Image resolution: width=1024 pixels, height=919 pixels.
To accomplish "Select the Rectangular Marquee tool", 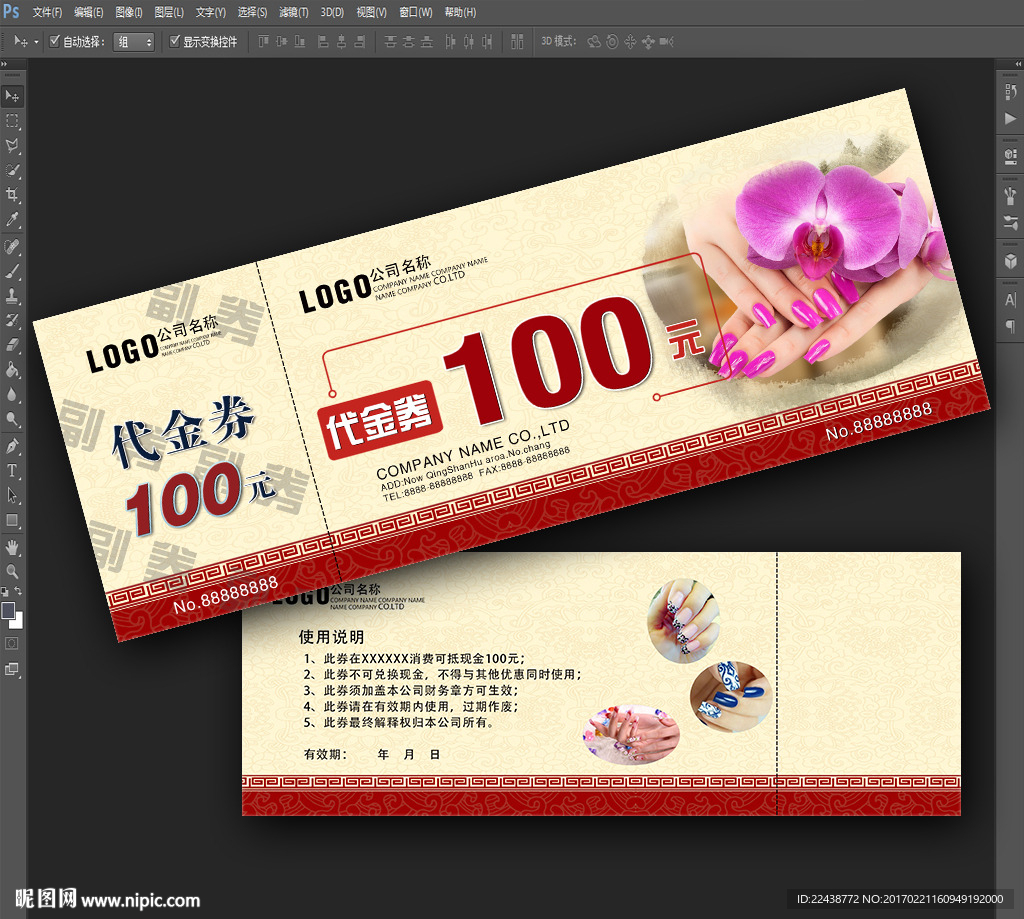I will point(12,121).
